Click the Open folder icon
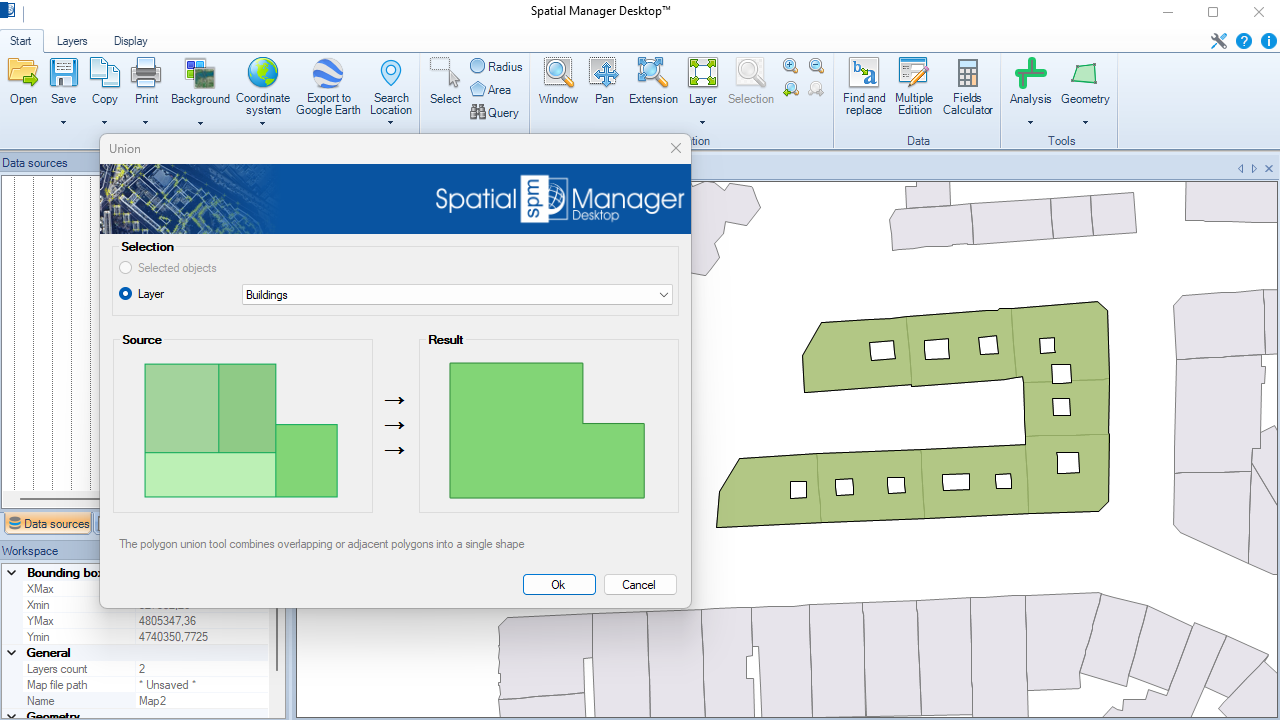1280x720 pixels. point(23,73)
